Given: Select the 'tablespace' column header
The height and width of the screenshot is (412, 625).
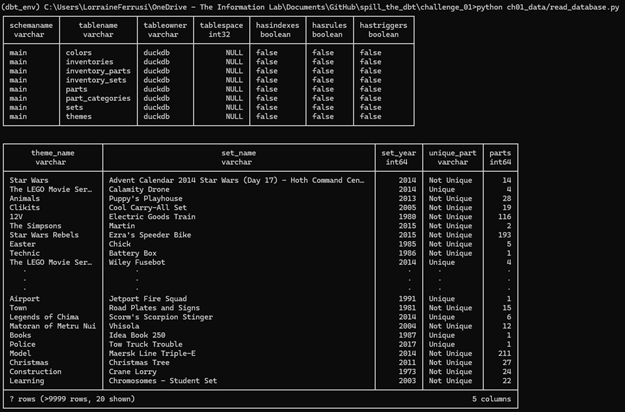Looking at the screenshot, I should 221,26.
